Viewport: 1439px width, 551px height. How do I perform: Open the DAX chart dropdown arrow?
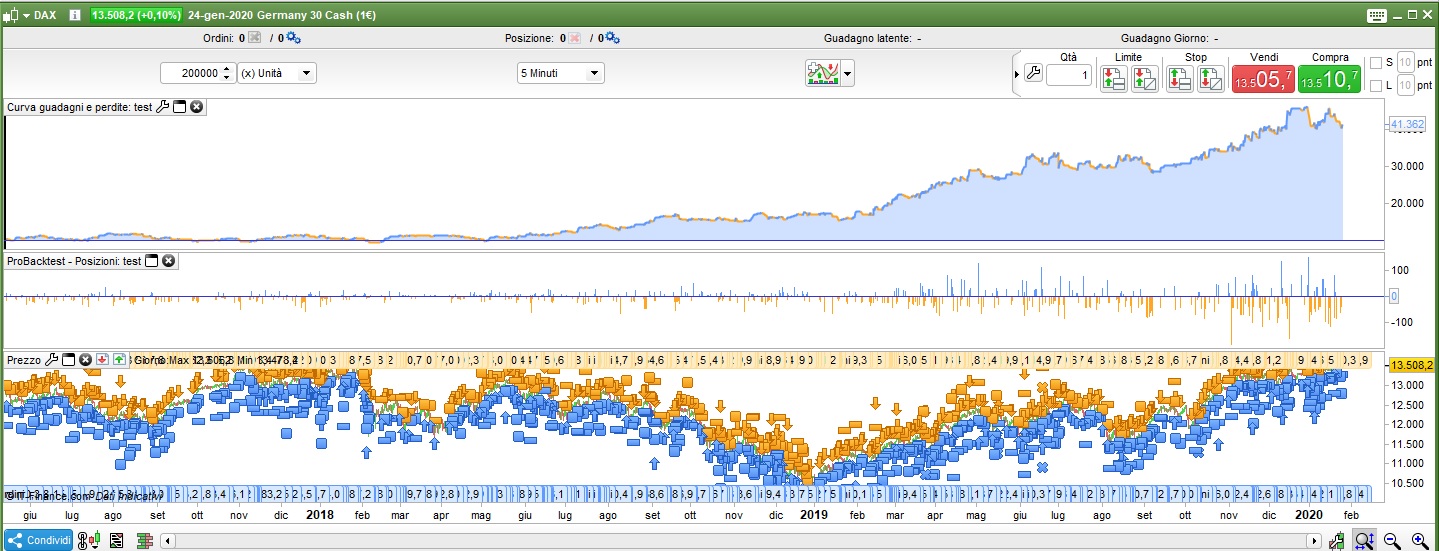pyautogui.click(x=26, y=15)
